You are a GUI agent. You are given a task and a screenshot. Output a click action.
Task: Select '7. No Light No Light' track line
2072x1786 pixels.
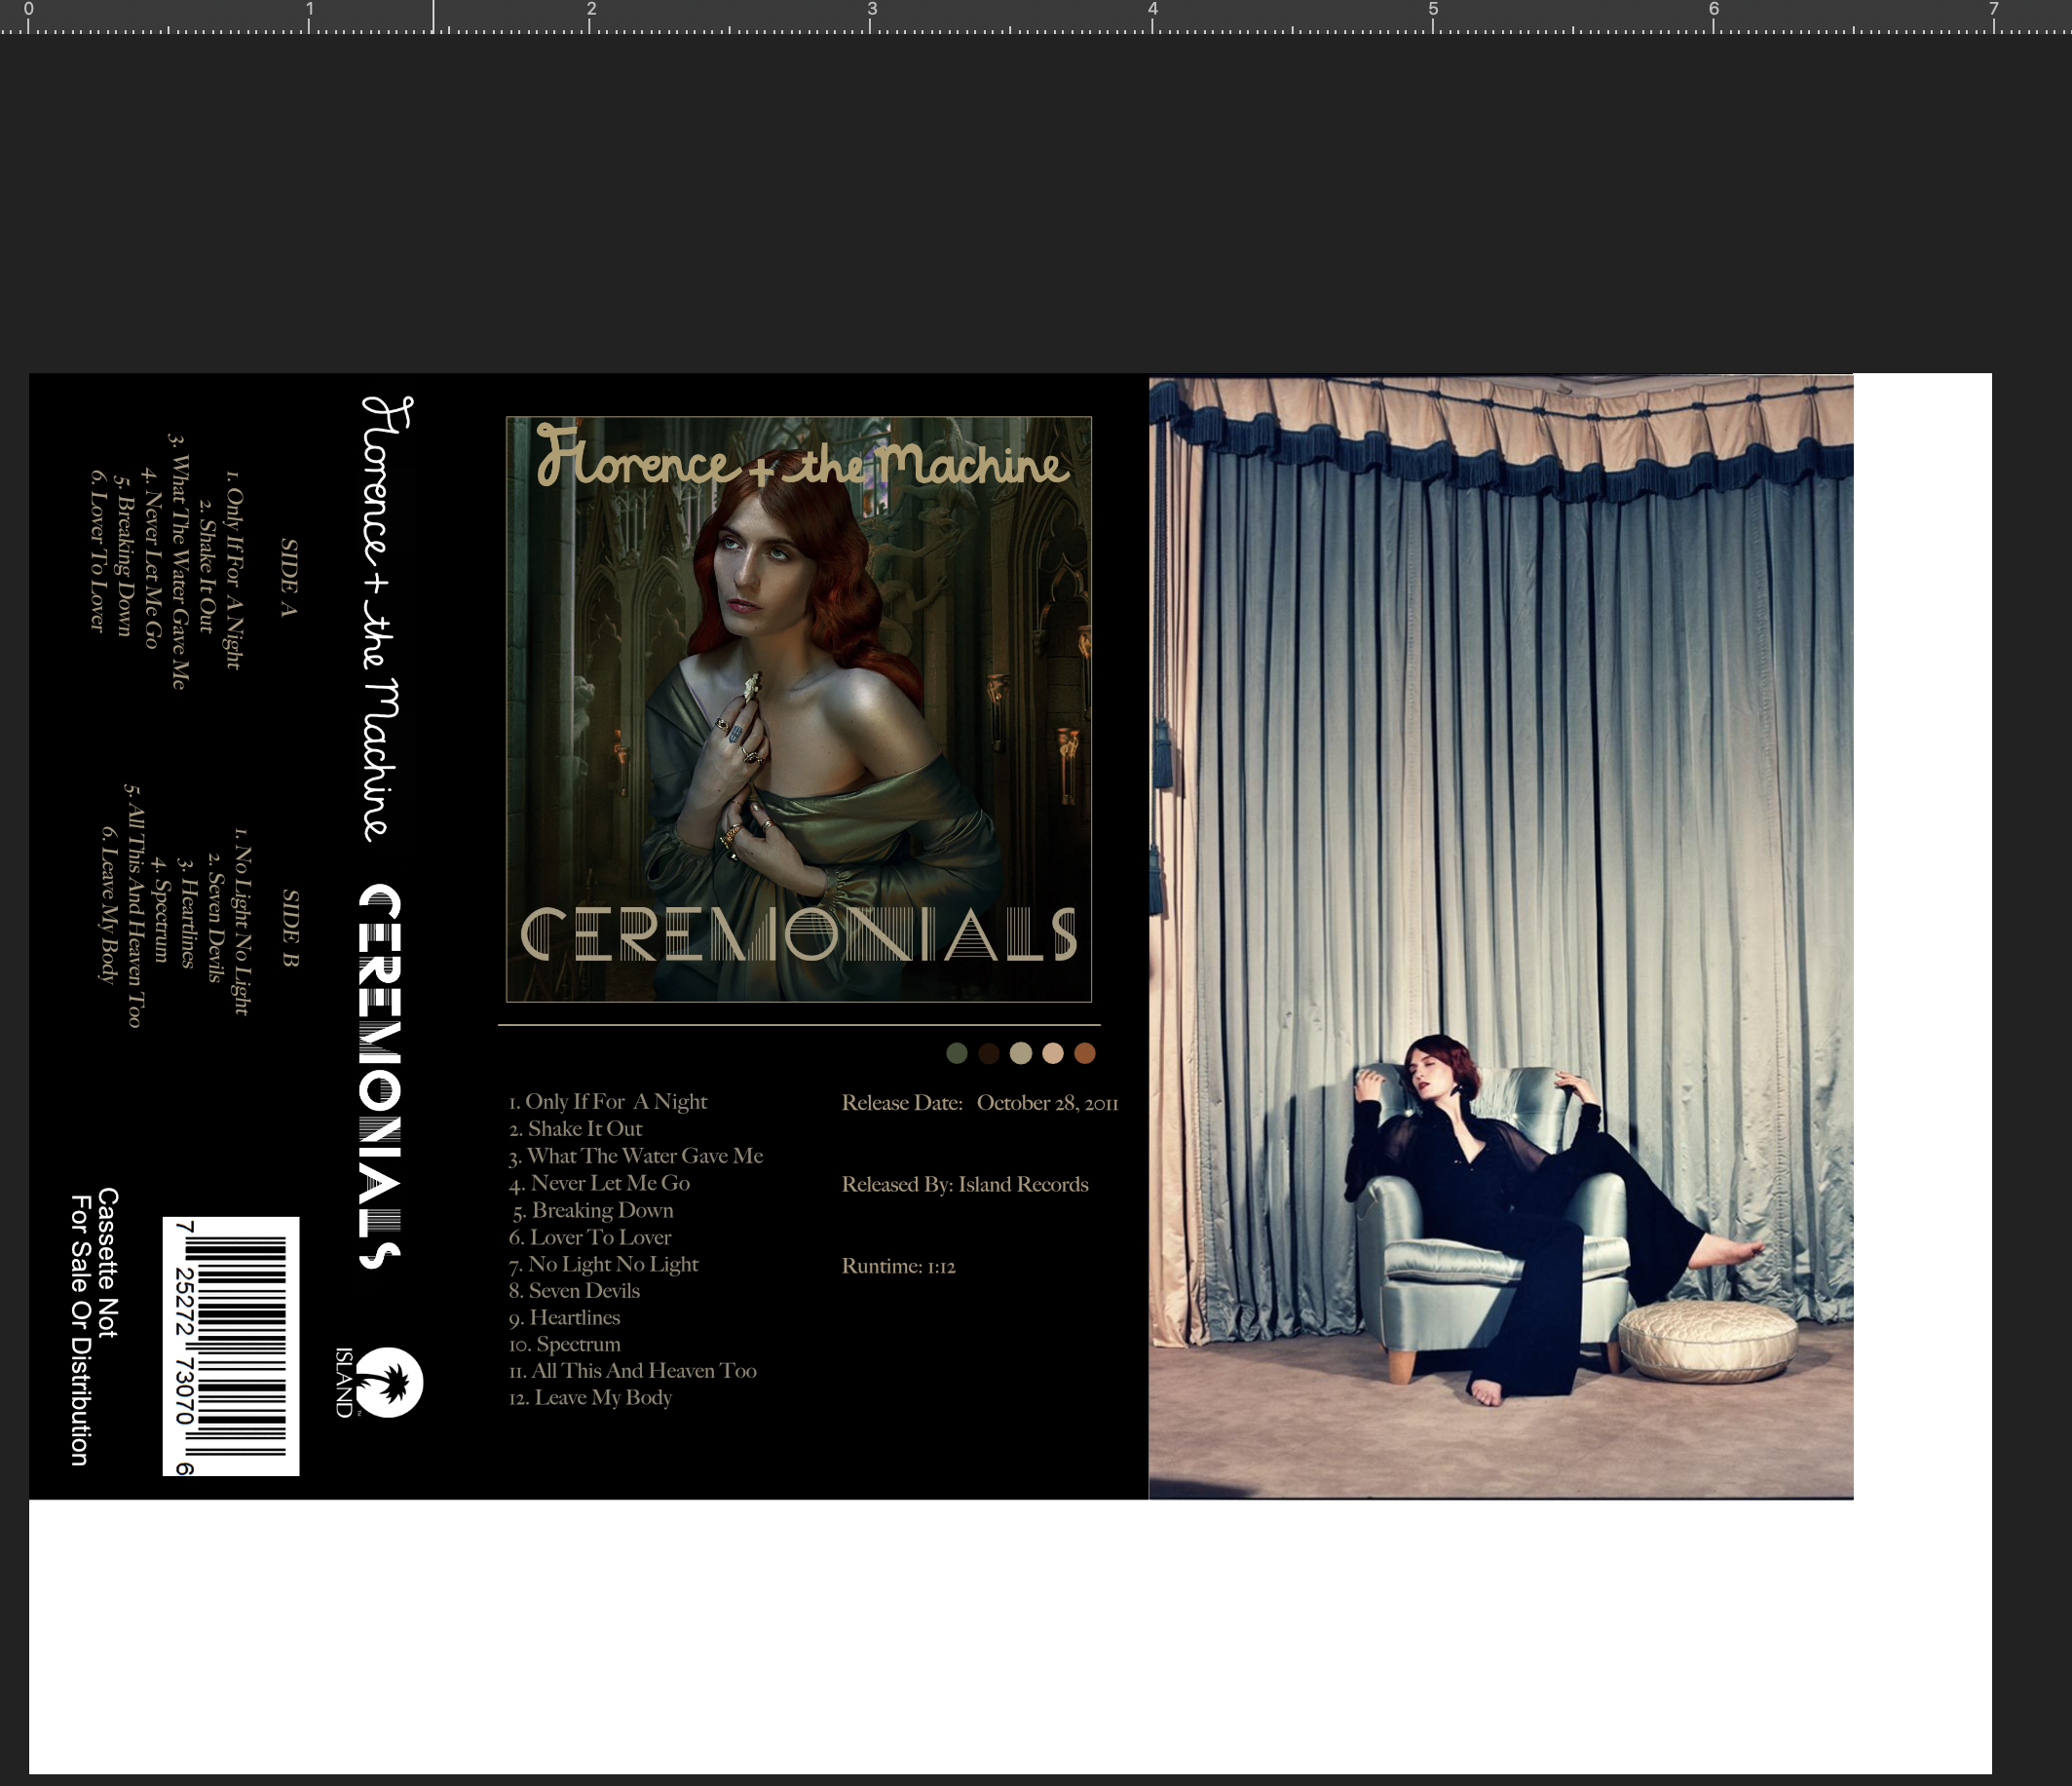pyautogui.click(x=604, y=1264)
